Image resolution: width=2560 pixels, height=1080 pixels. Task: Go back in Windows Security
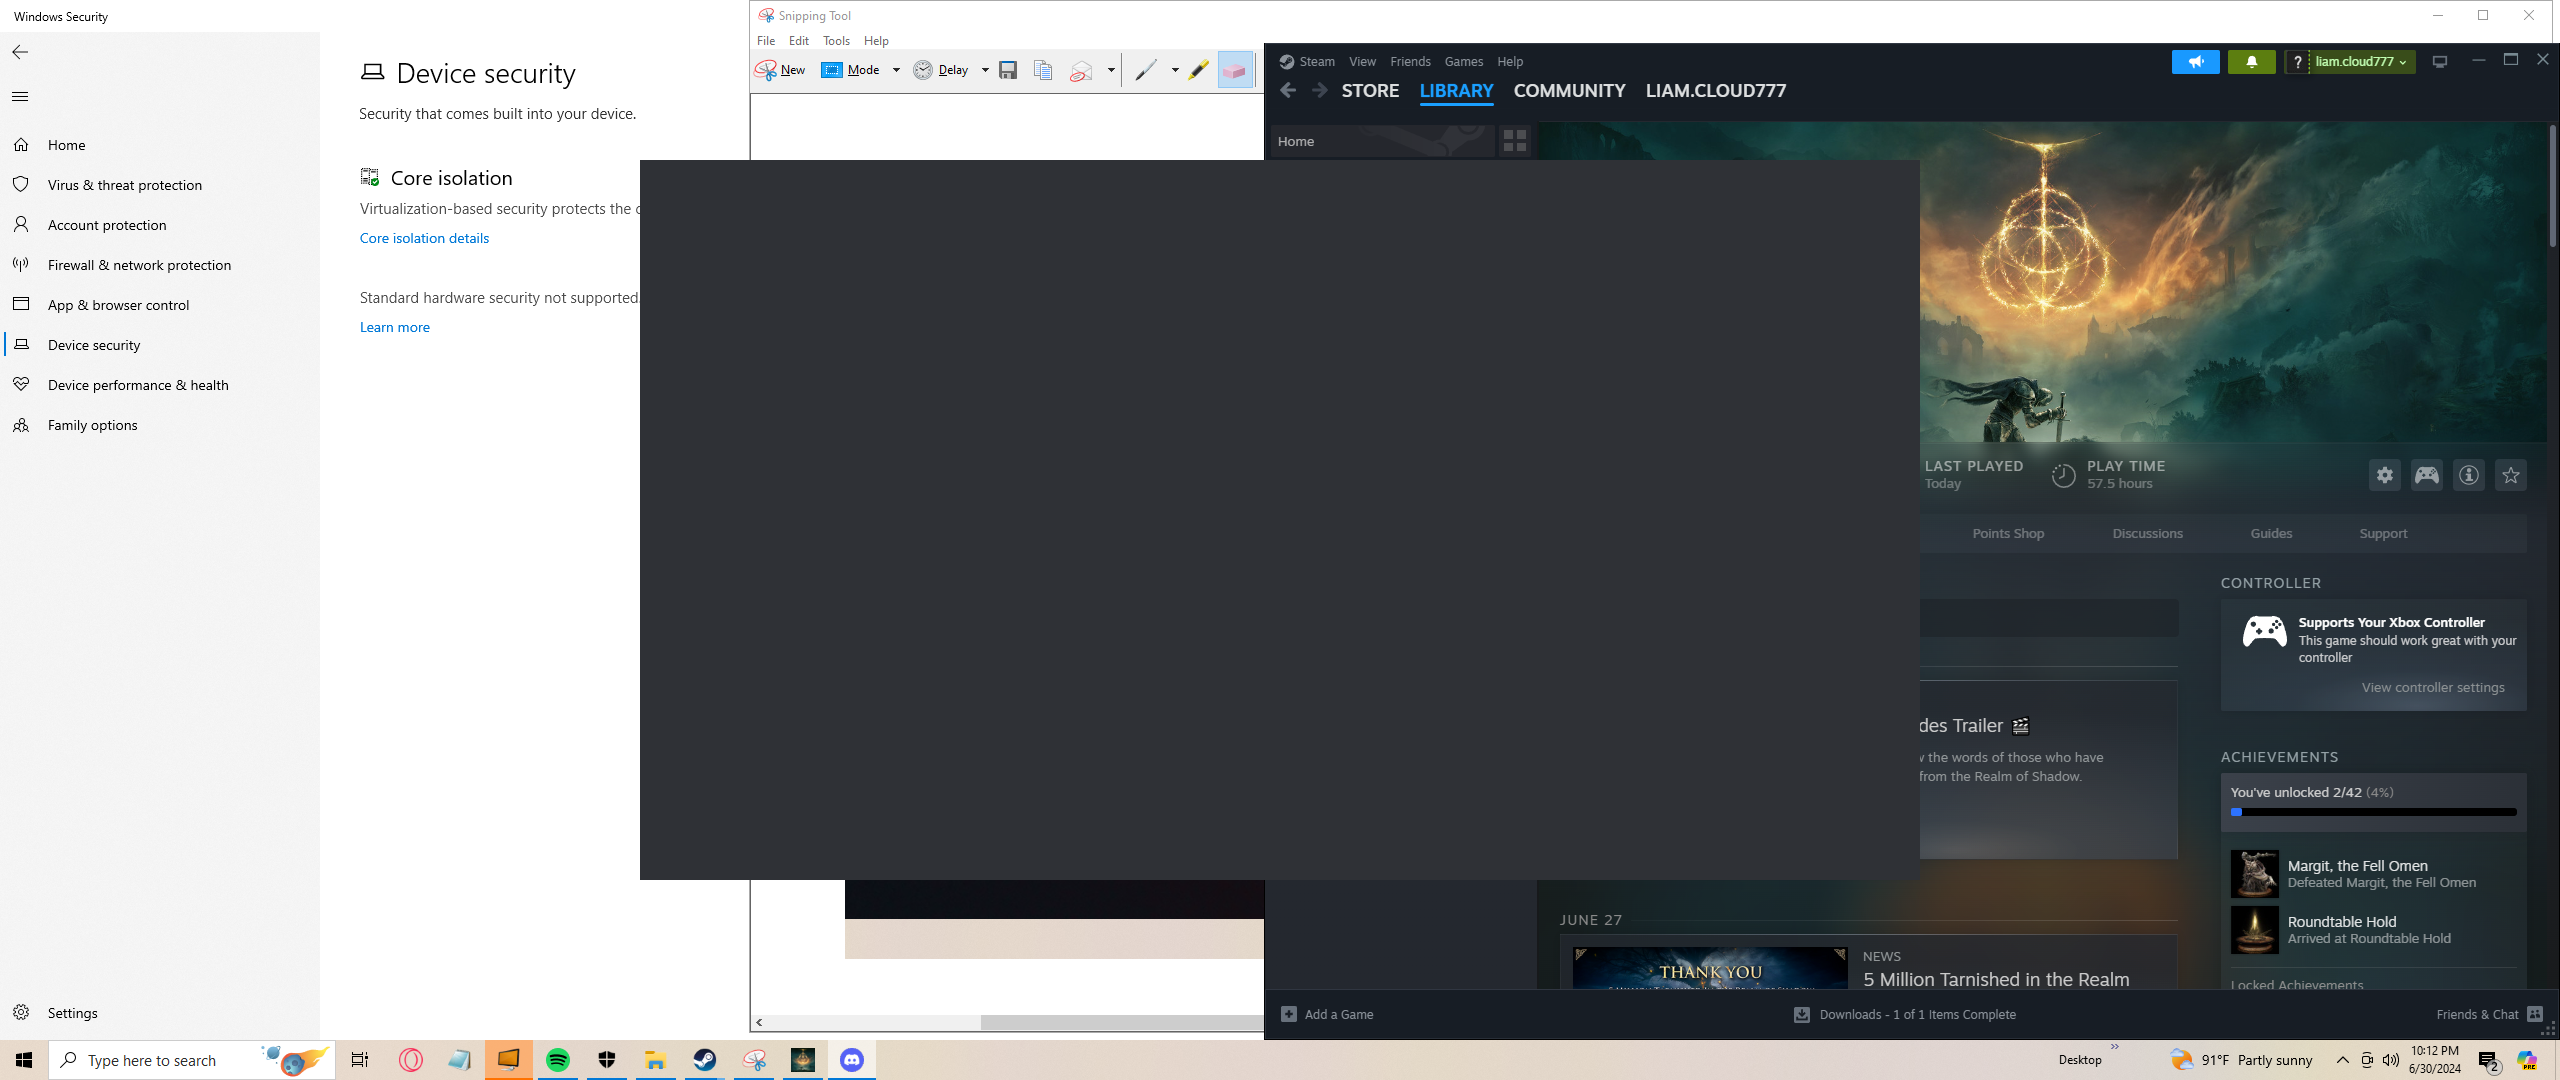[20, 52]
